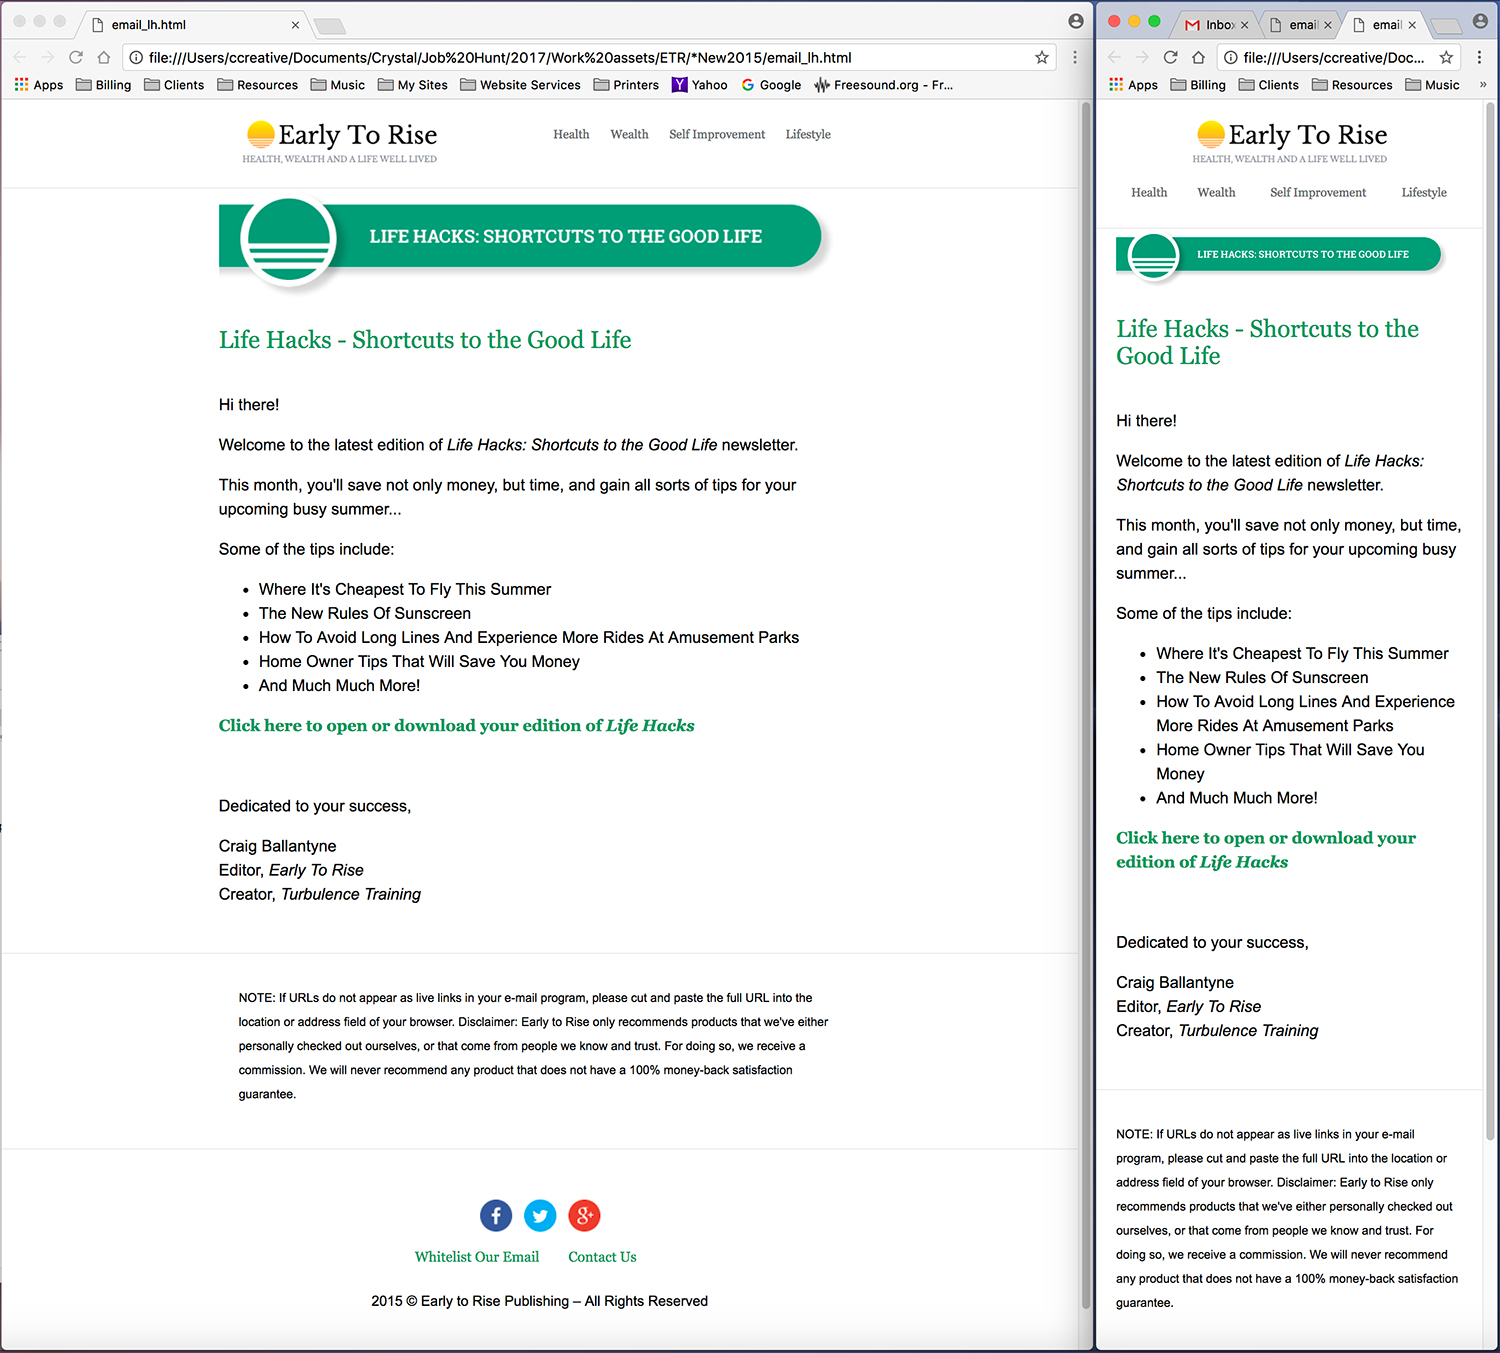
Task: Expand Resources bookmark folder in right window
Action: [1352, 85]
